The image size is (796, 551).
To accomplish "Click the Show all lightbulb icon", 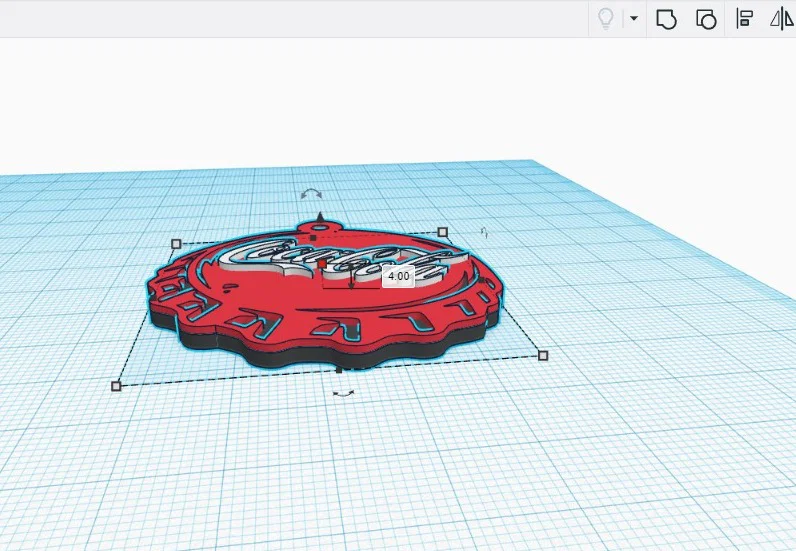I will pos(605,19).
